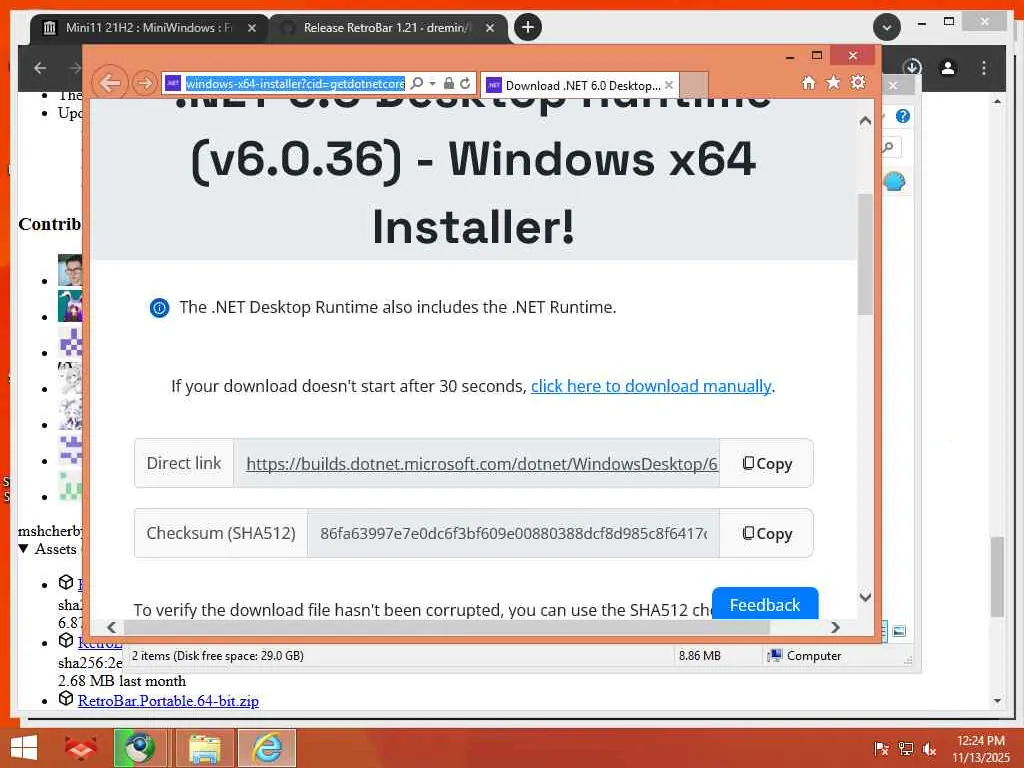Click the muted volume tray icon

click(x=929, y=749)
